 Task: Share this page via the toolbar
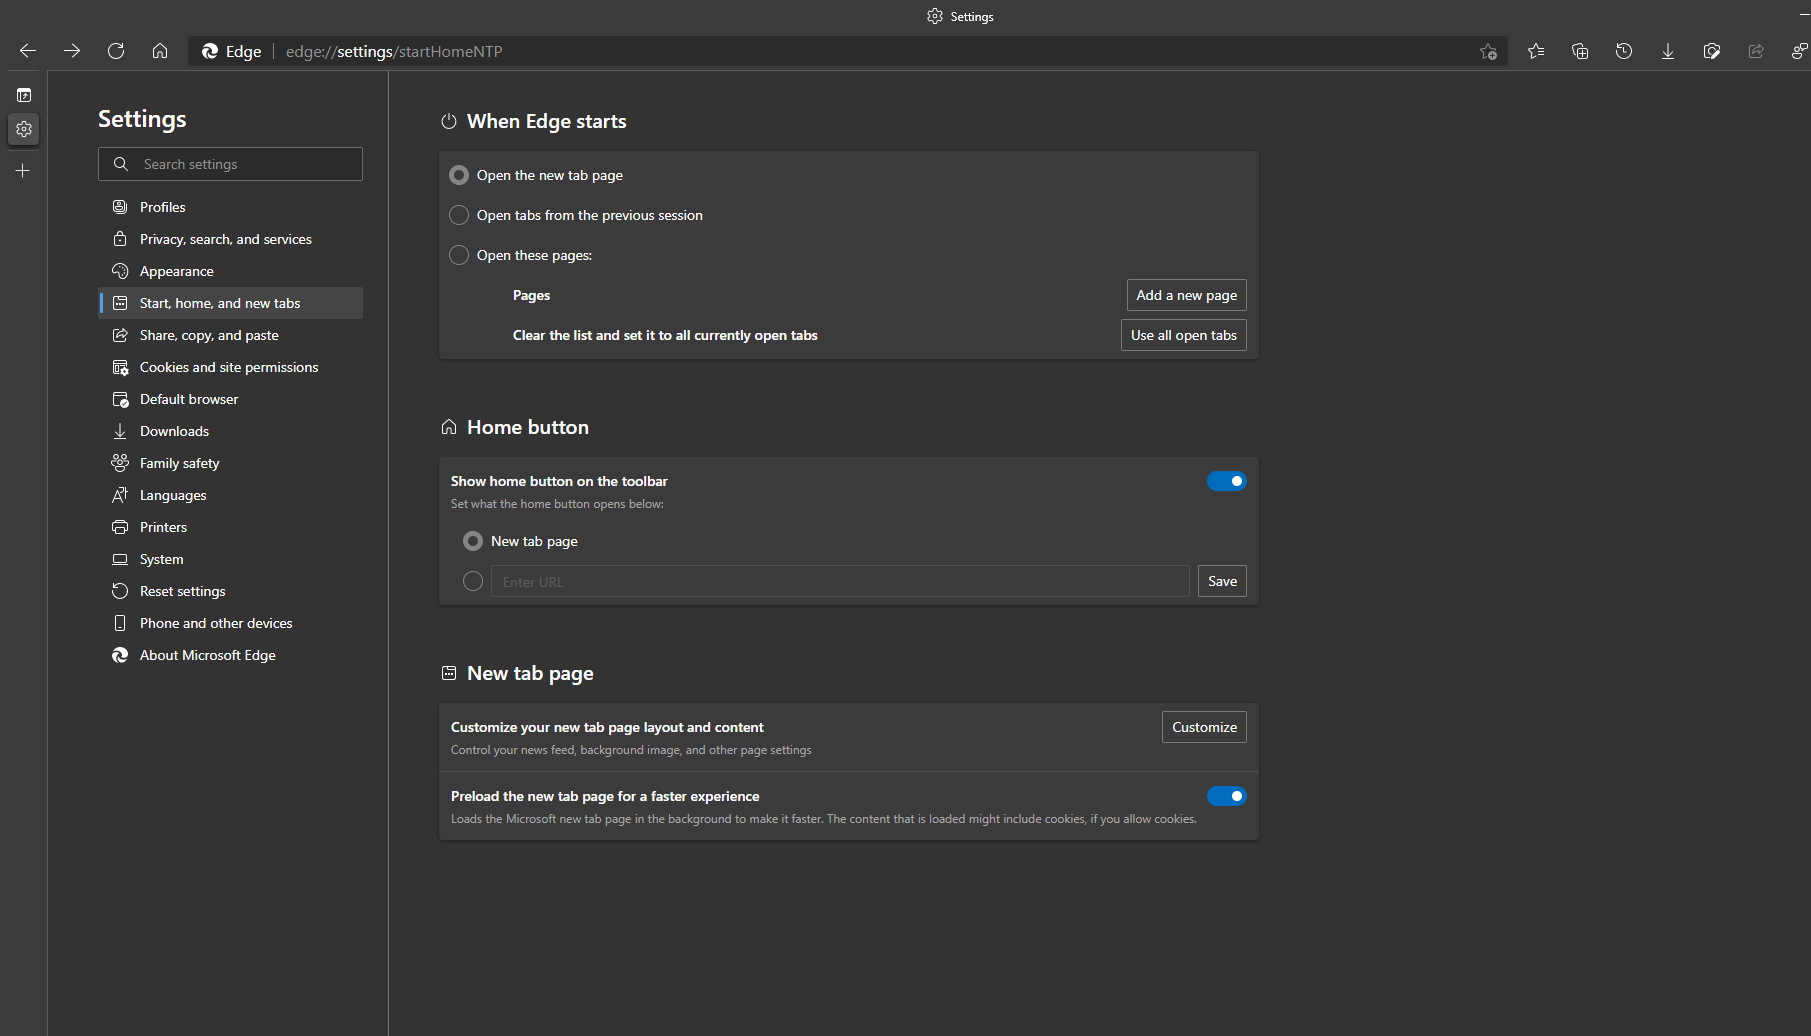[1756, 51]
